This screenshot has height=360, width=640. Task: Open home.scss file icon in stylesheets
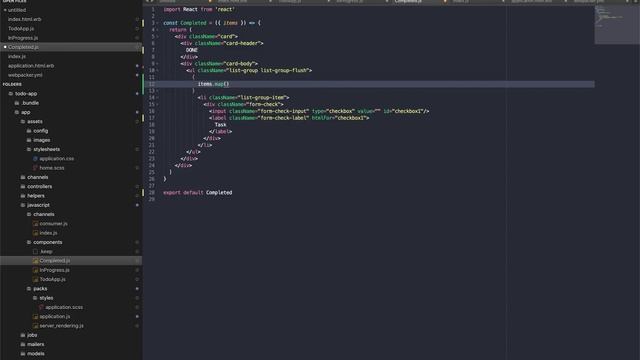35,168
